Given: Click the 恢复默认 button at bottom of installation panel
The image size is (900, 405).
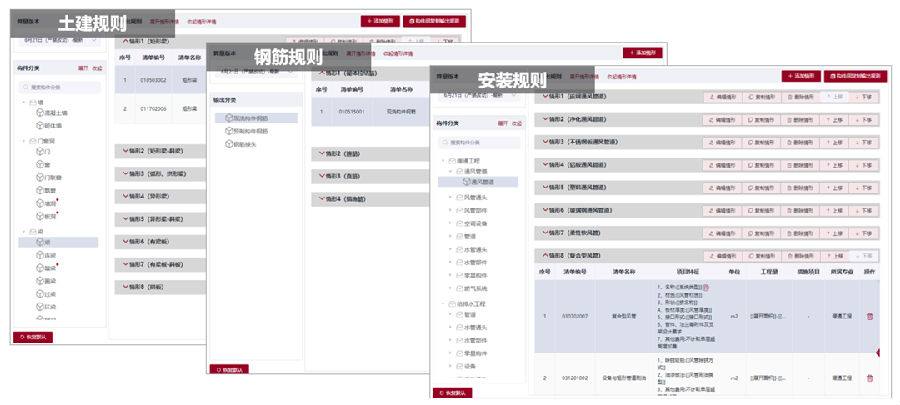Looking at the screenshot, I should (455, 393).
